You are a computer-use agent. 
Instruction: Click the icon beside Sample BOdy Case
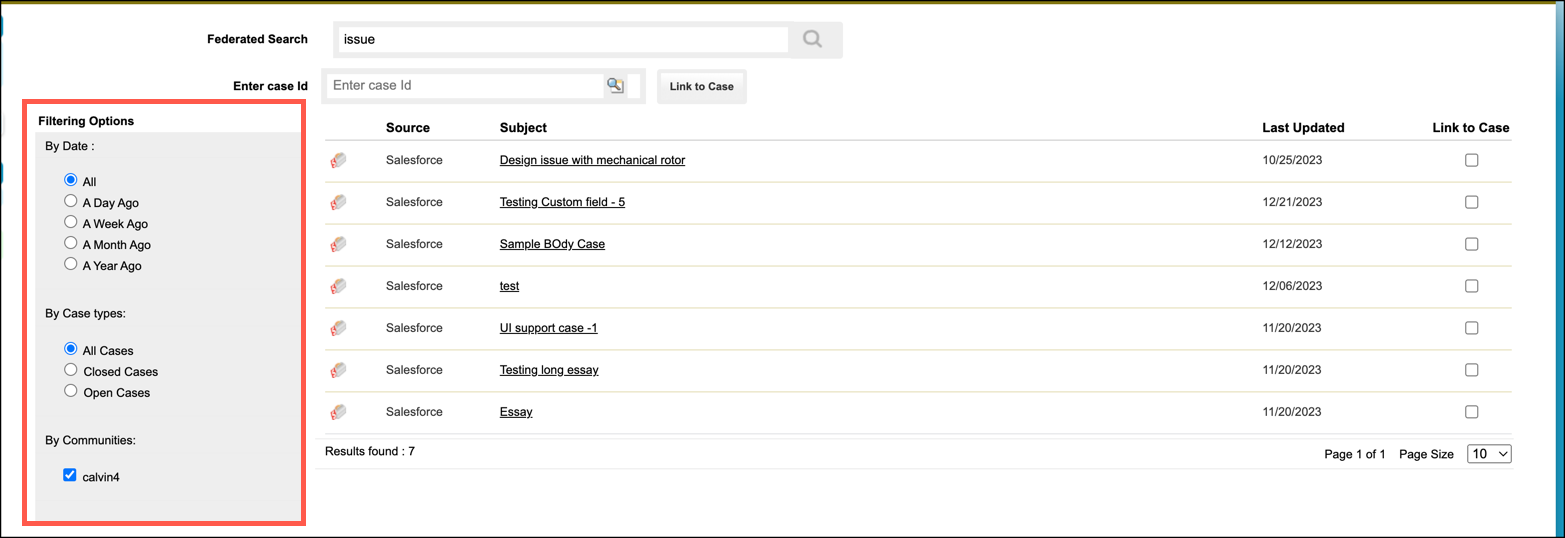[x=338, y=244]
